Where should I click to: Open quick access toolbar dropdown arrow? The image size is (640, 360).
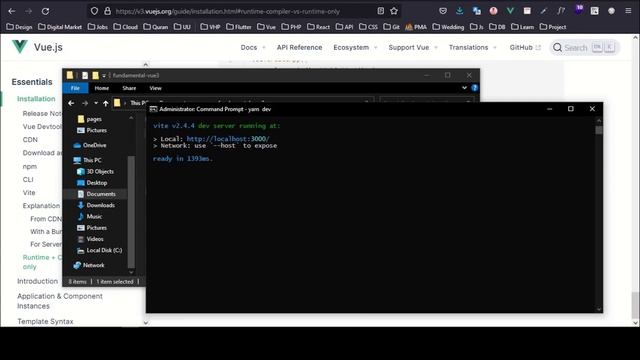click(104, 76)
